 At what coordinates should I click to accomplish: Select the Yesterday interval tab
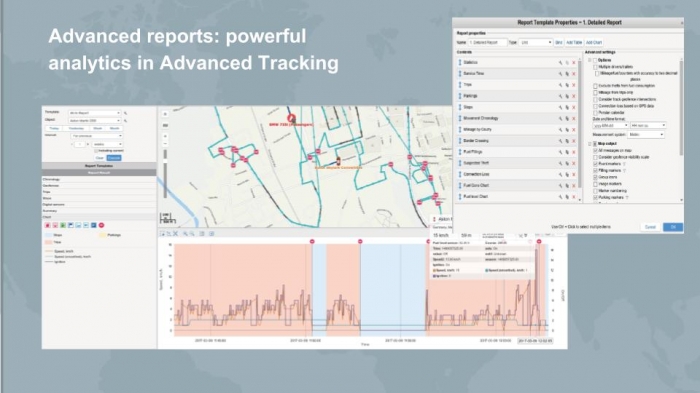pyautogui.click(x=76, y=128)
